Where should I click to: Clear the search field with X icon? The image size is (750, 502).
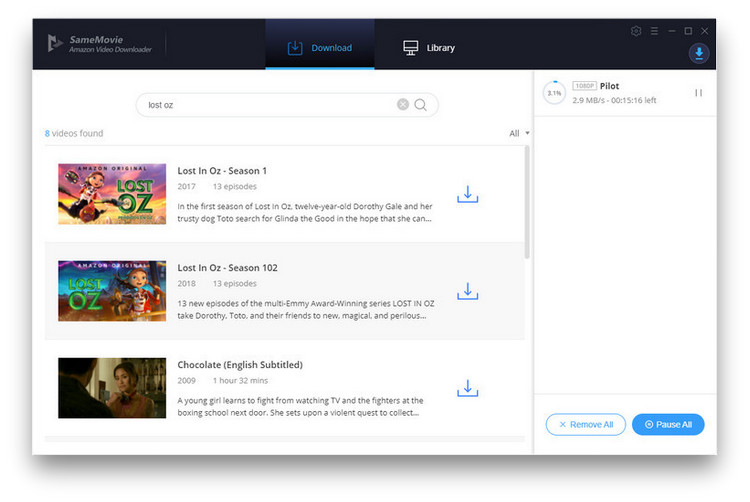pos(403,105)
